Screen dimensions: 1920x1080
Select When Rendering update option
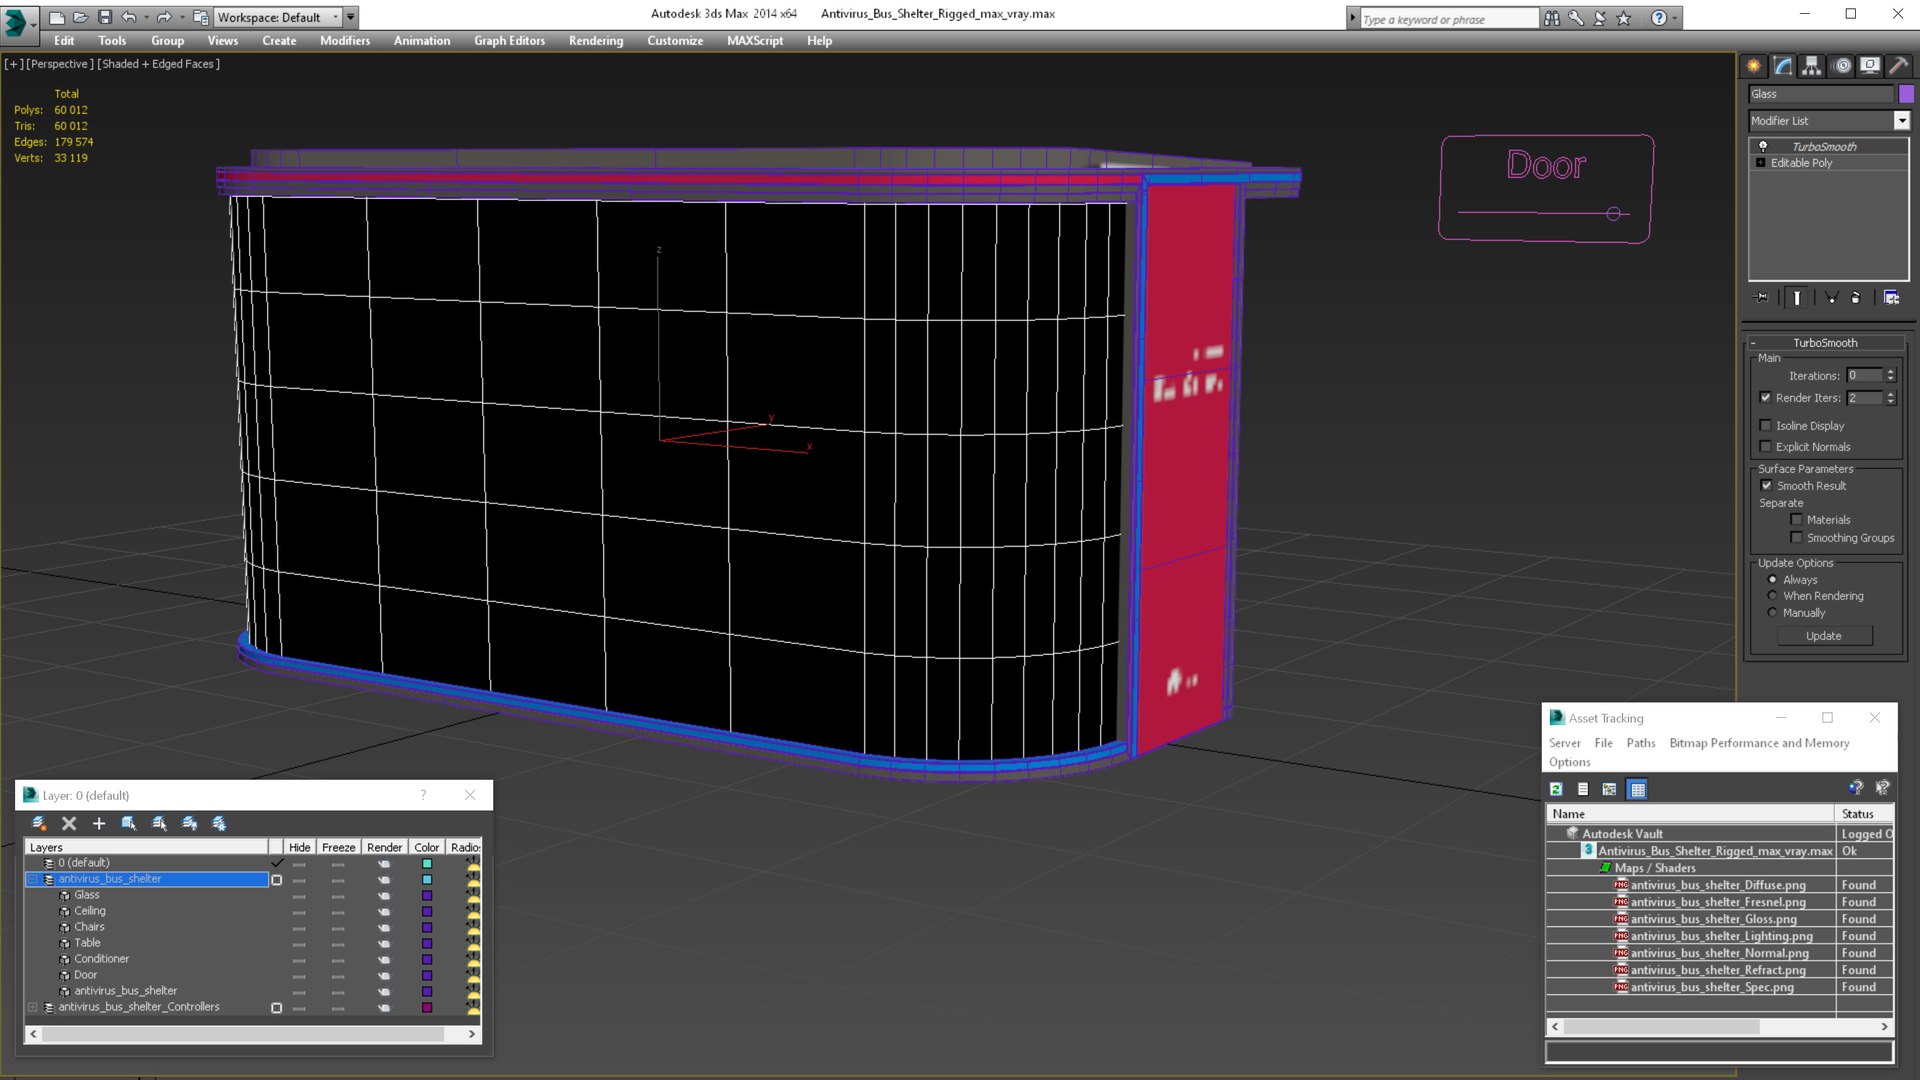1773,596
